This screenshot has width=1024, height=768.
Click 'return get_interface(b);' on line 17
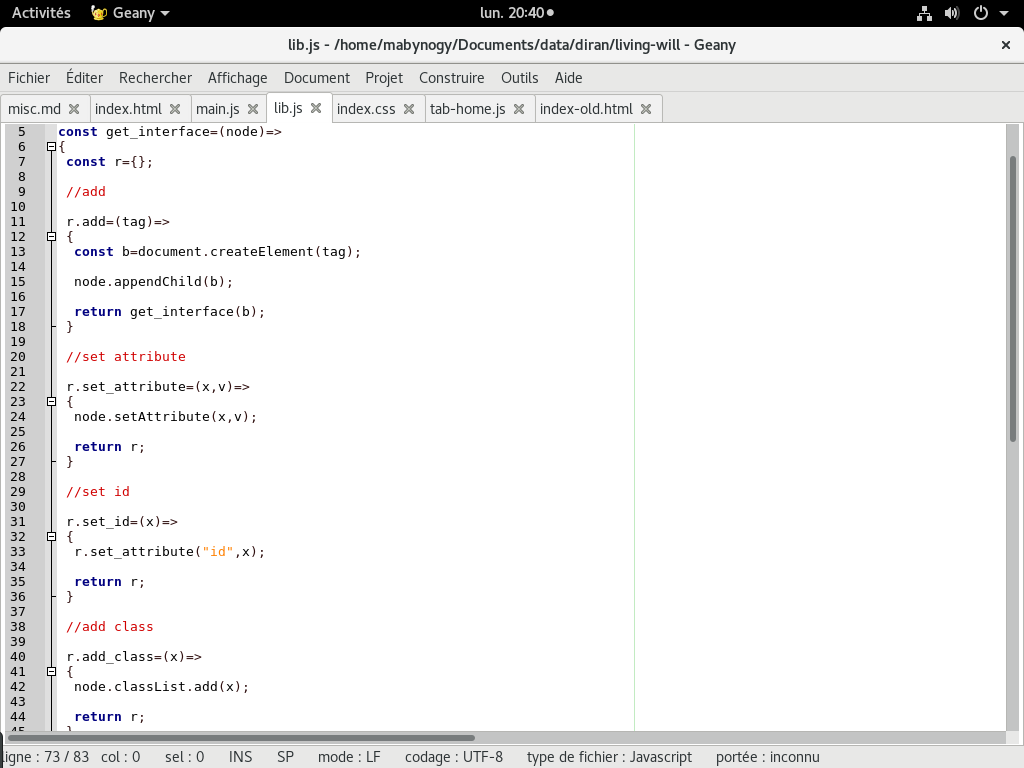pyautogui.click(x=170, y=312)
